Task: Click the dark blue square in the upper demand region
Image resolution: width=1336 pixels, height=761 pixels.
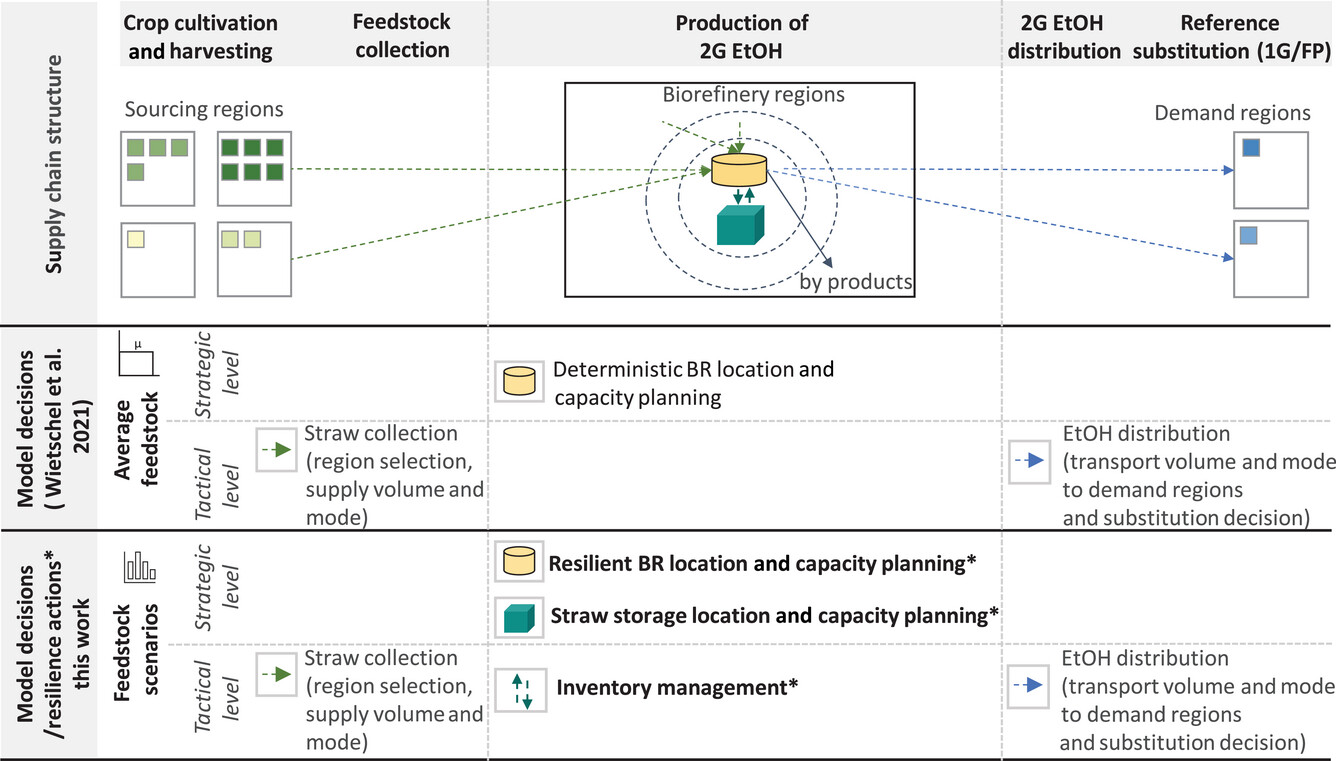Action: pyautogui.click(x=1252, y=148)
